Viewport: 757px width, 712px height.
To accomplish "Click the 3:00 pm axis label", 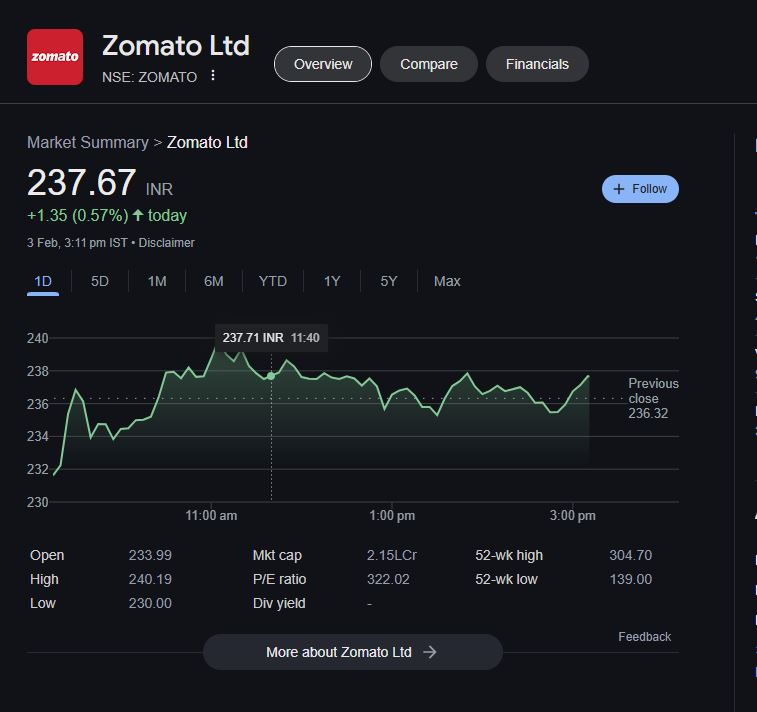I will pos(573,516).
